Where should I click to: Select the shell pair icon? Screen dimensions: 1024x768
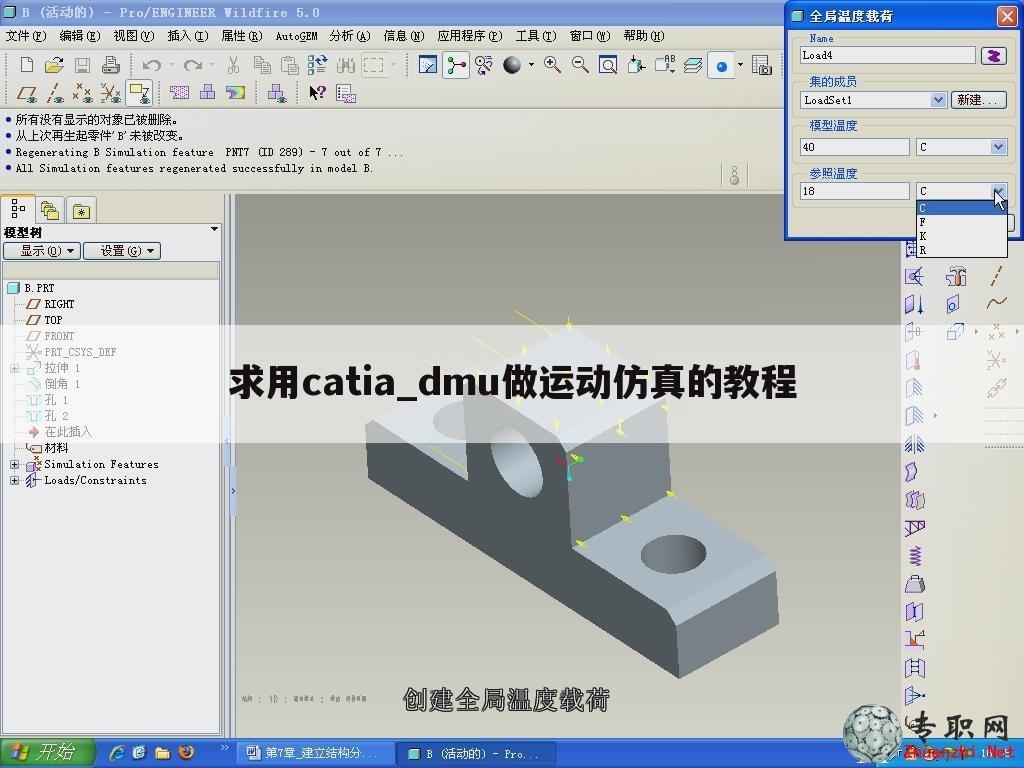coord(914,500)
